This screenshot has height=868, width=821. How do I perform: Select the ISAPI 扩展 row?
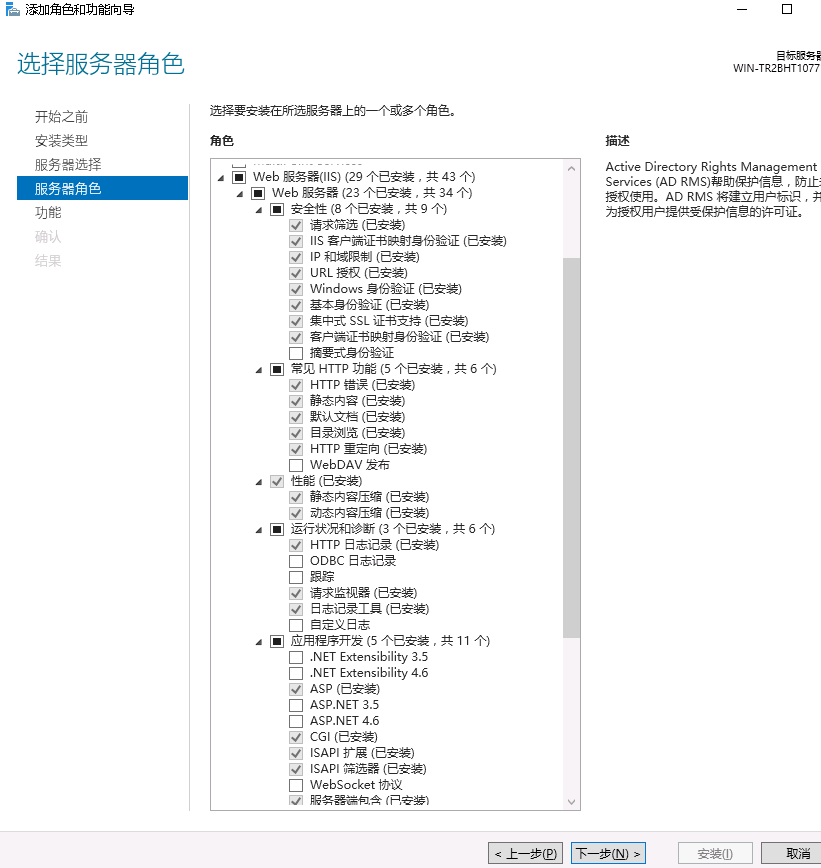pyautogui.click(x=362, y=753)
